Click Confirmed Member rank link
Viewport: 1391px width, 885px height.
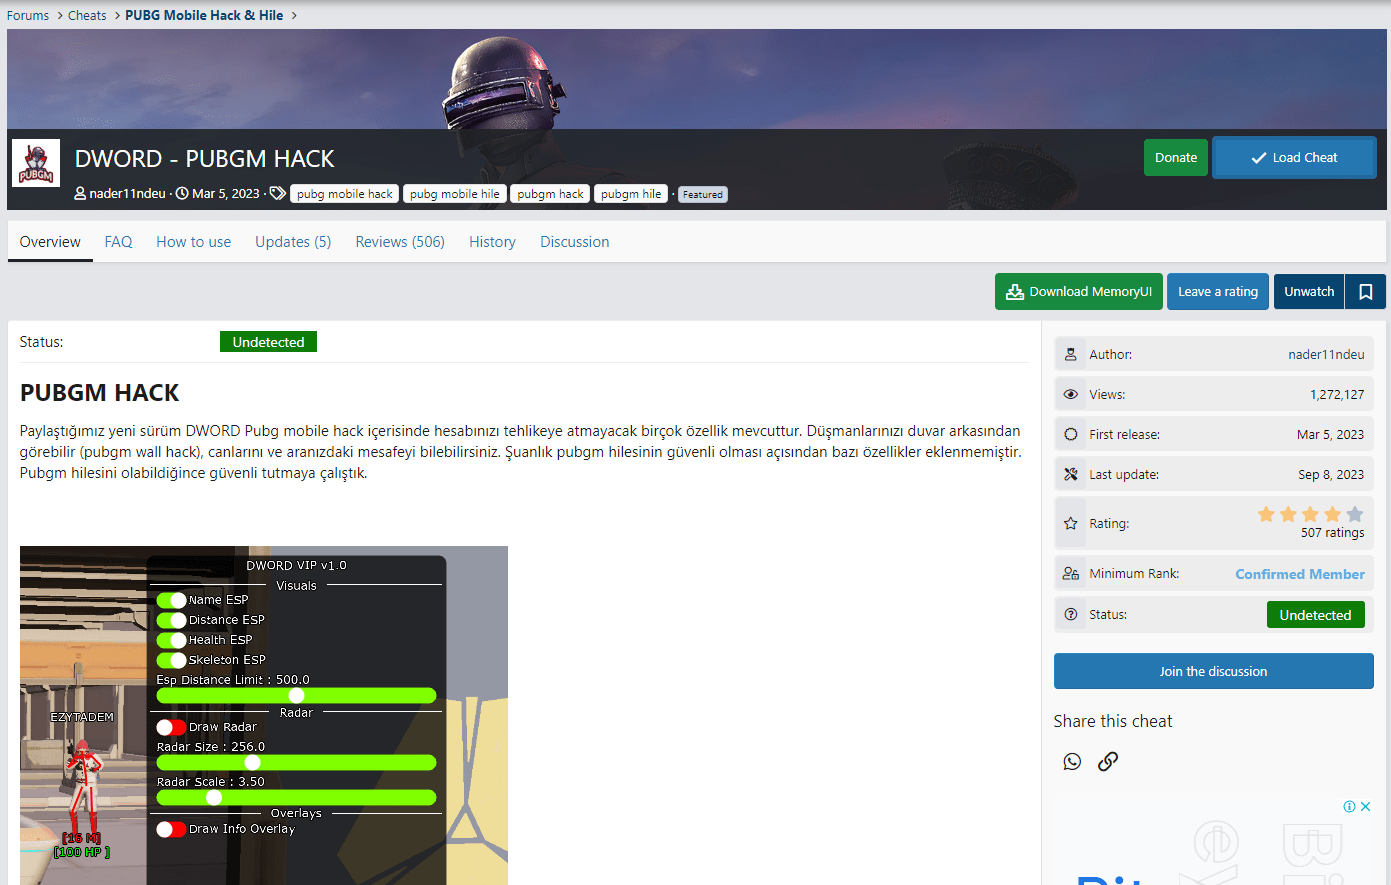pos(1300,574)
